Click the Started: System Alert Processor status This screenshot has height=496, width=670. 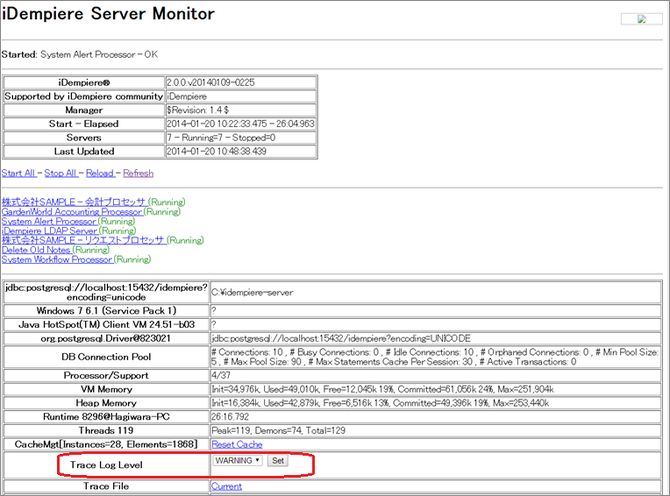click(x=80, y=55)
